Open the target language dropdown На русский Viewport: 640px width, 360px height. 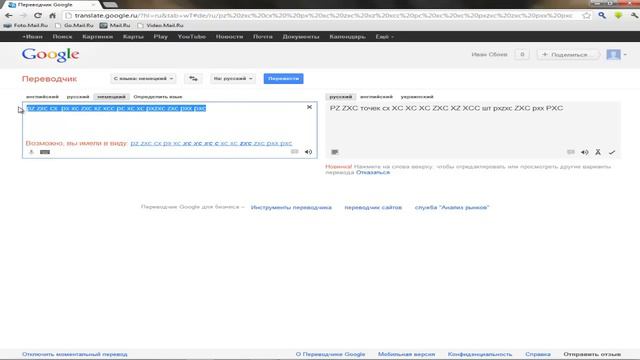(x=233, y=78)
